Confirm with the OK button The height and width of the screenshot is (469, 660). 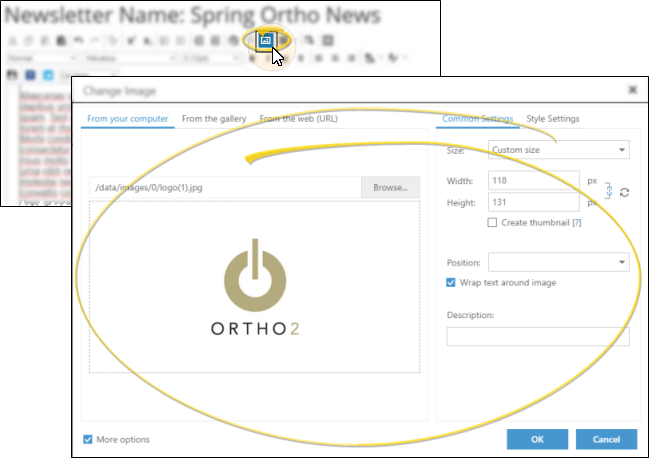537,439
